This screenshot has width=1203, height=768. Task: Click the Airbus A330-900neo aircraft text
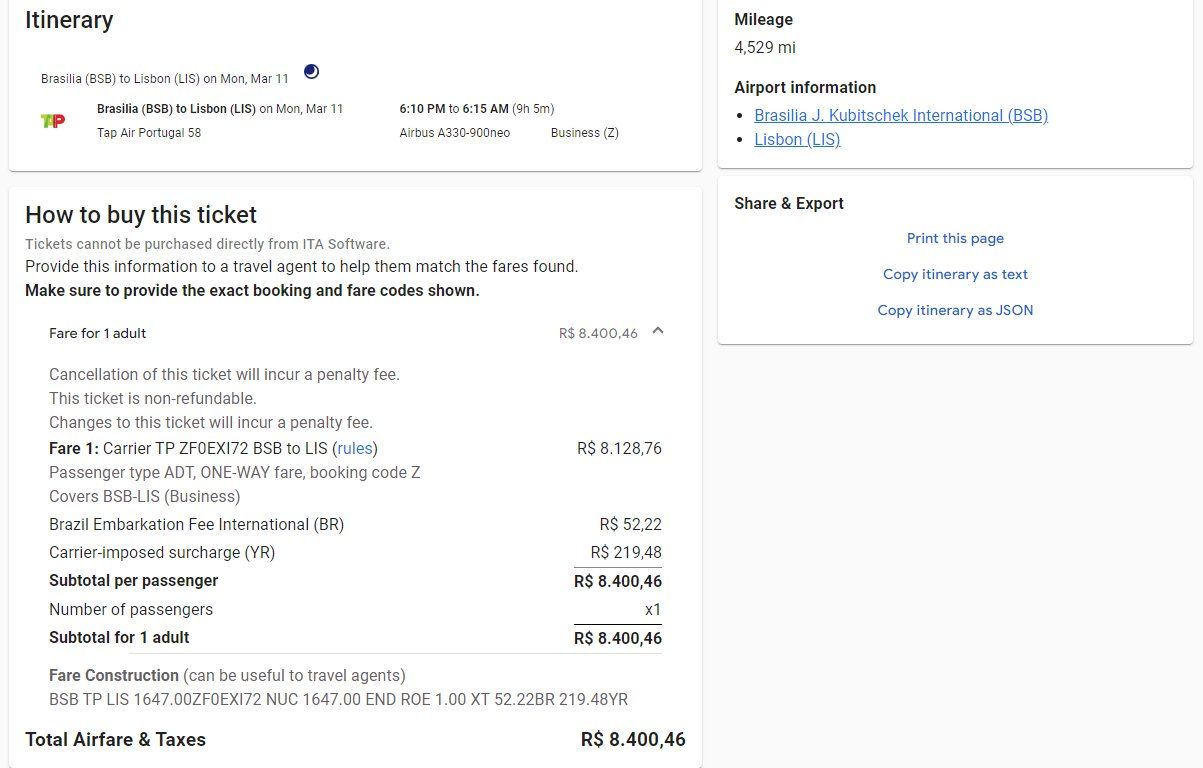click(455, 133)
